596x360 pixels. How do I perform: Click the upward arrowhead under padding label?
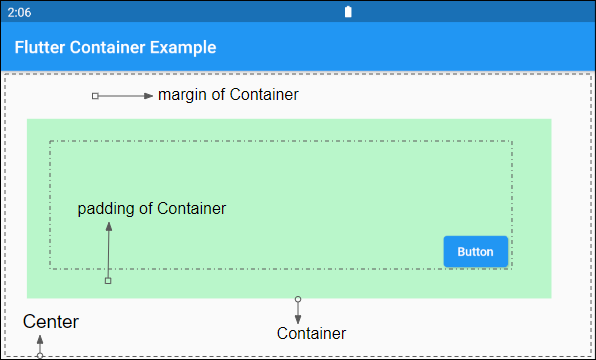click(x=109, y=227)
